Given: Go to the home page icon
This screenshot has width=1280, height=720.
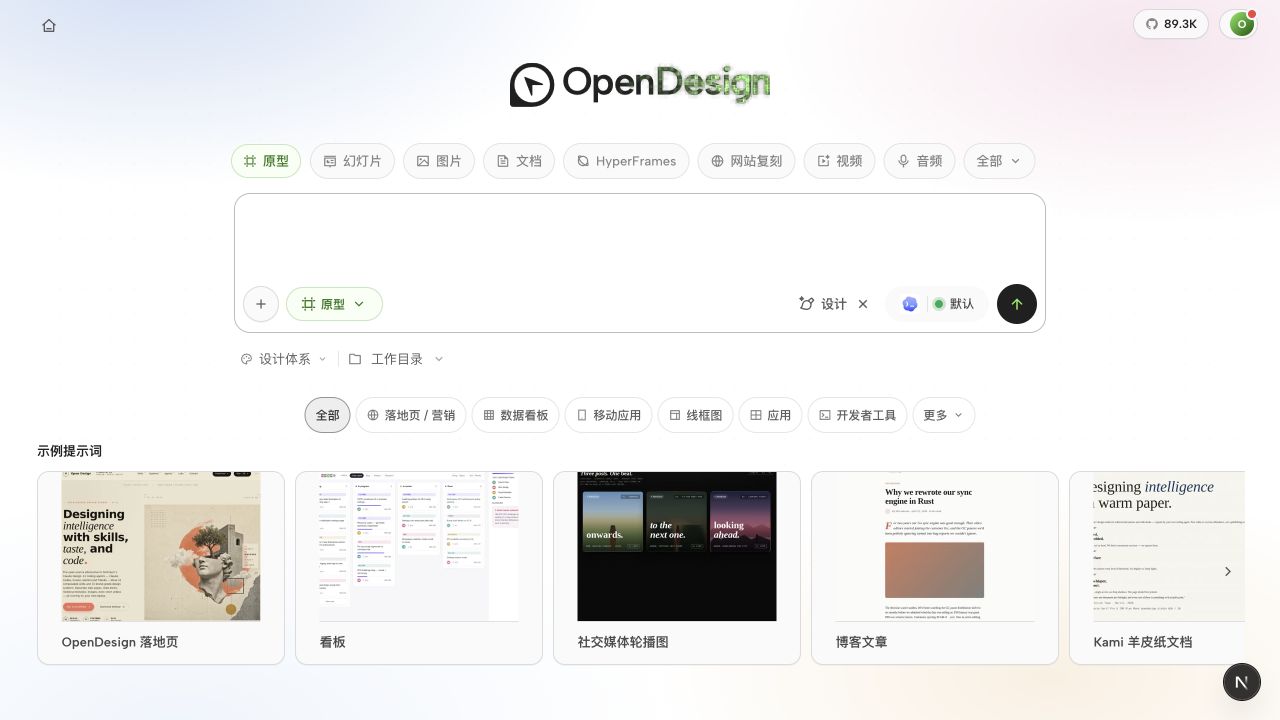Looking at the screenshot, I should coord(49,25).
